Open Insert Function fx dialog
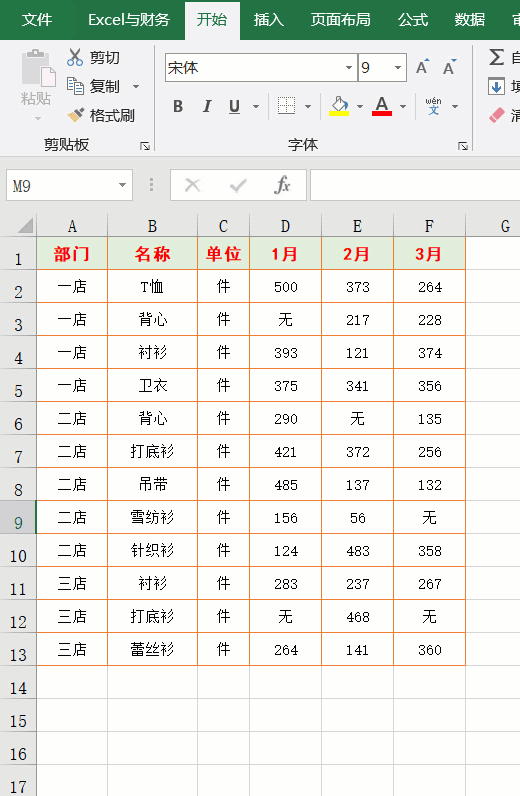Viewport: 520px width, 796px height. coord(282,185)
